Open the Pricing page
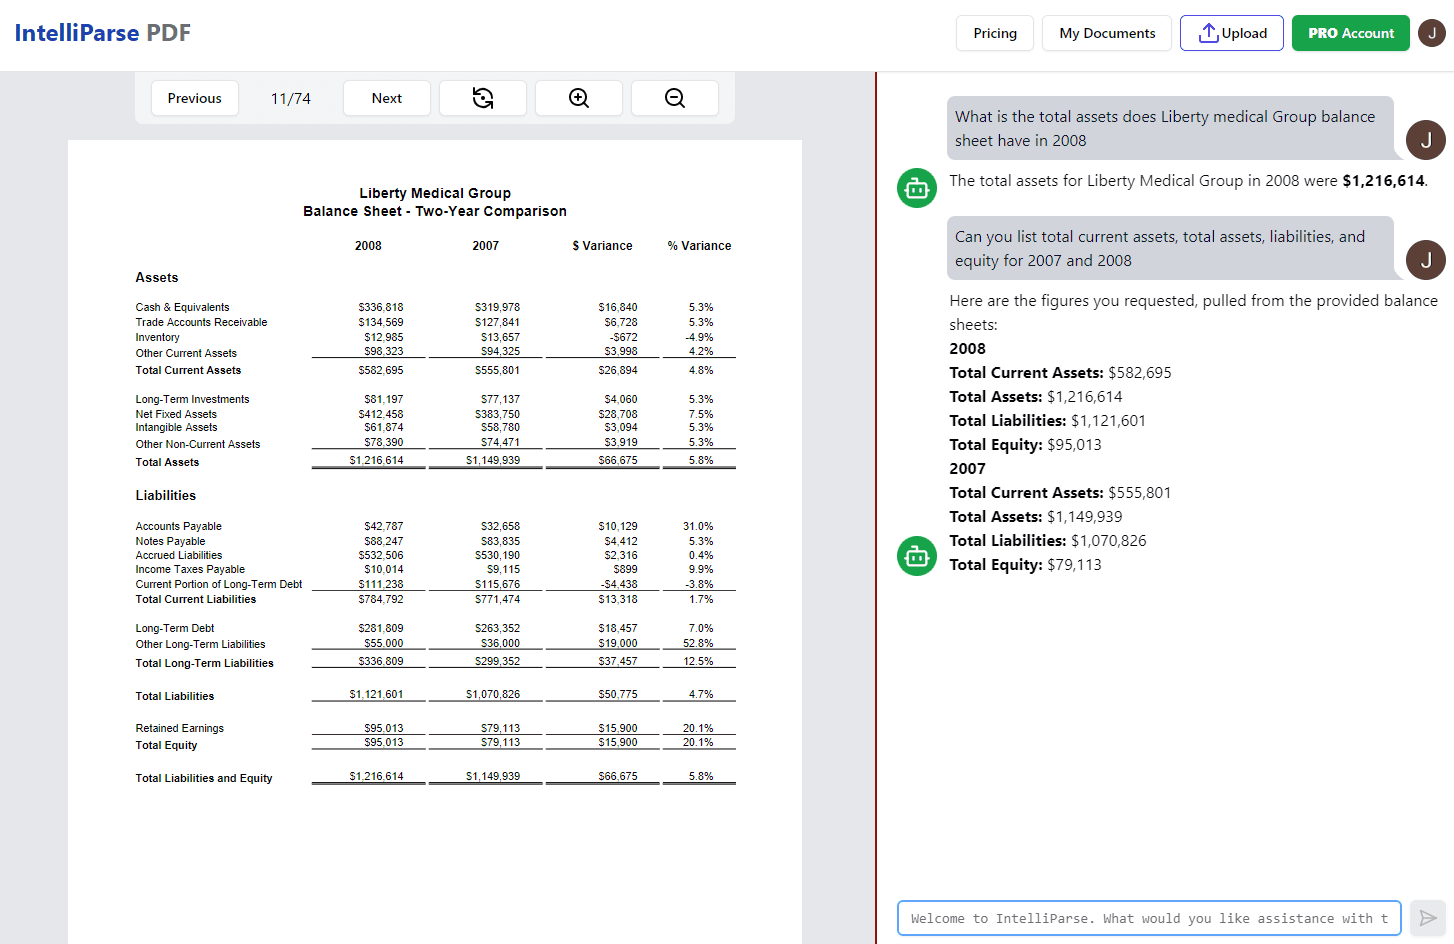The width and height of the screenshot is (1454, 944). (x=994, y=32)
